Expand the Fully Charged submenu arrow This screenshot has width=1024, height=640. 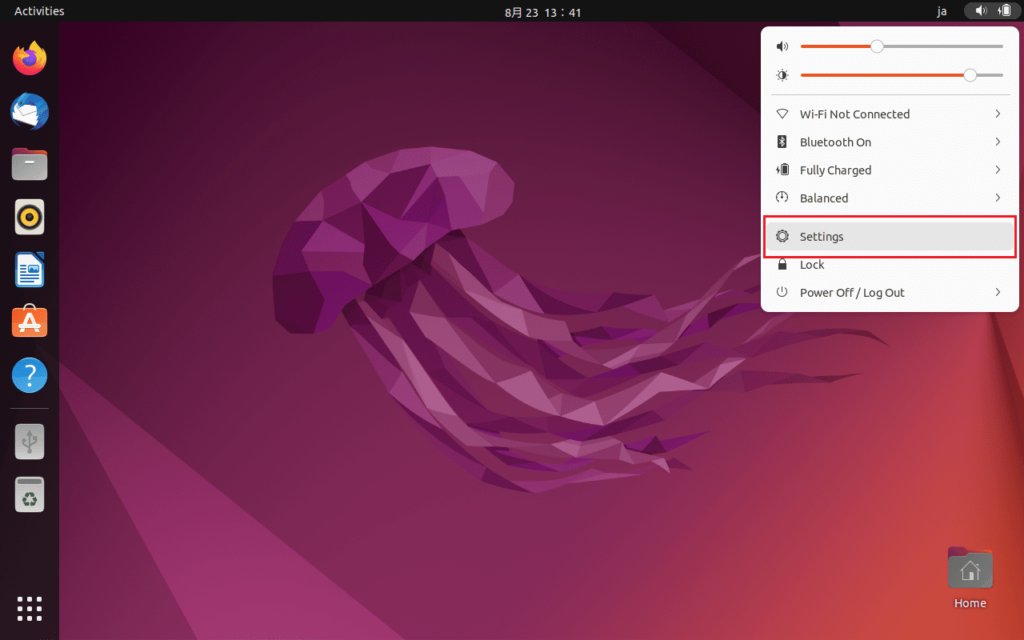[998, 170]
